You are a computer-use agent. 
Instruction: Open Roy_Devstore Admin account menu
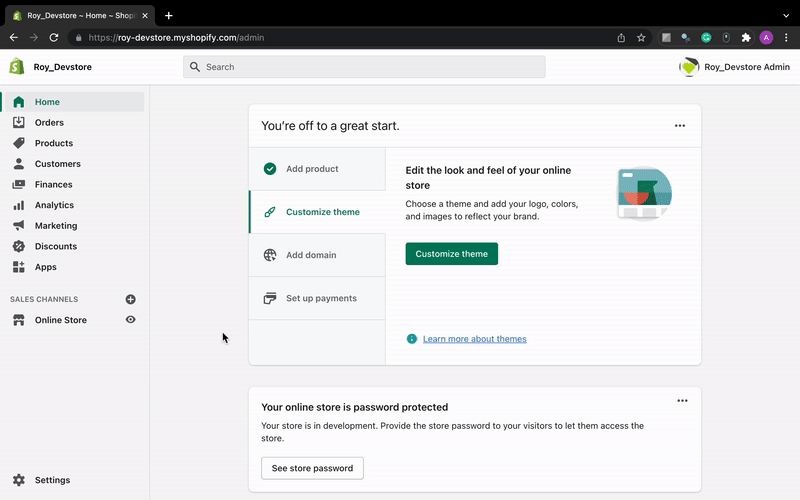735,67
